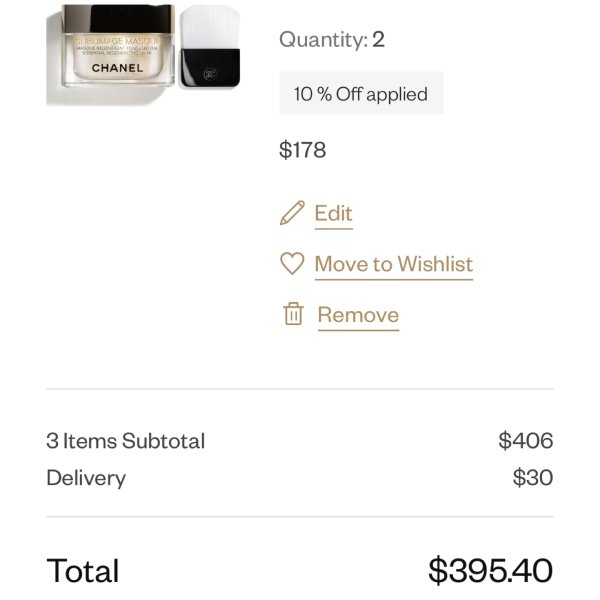Click the heart wishlist icon
Screen dimensions: 600x600
(292, 263)
